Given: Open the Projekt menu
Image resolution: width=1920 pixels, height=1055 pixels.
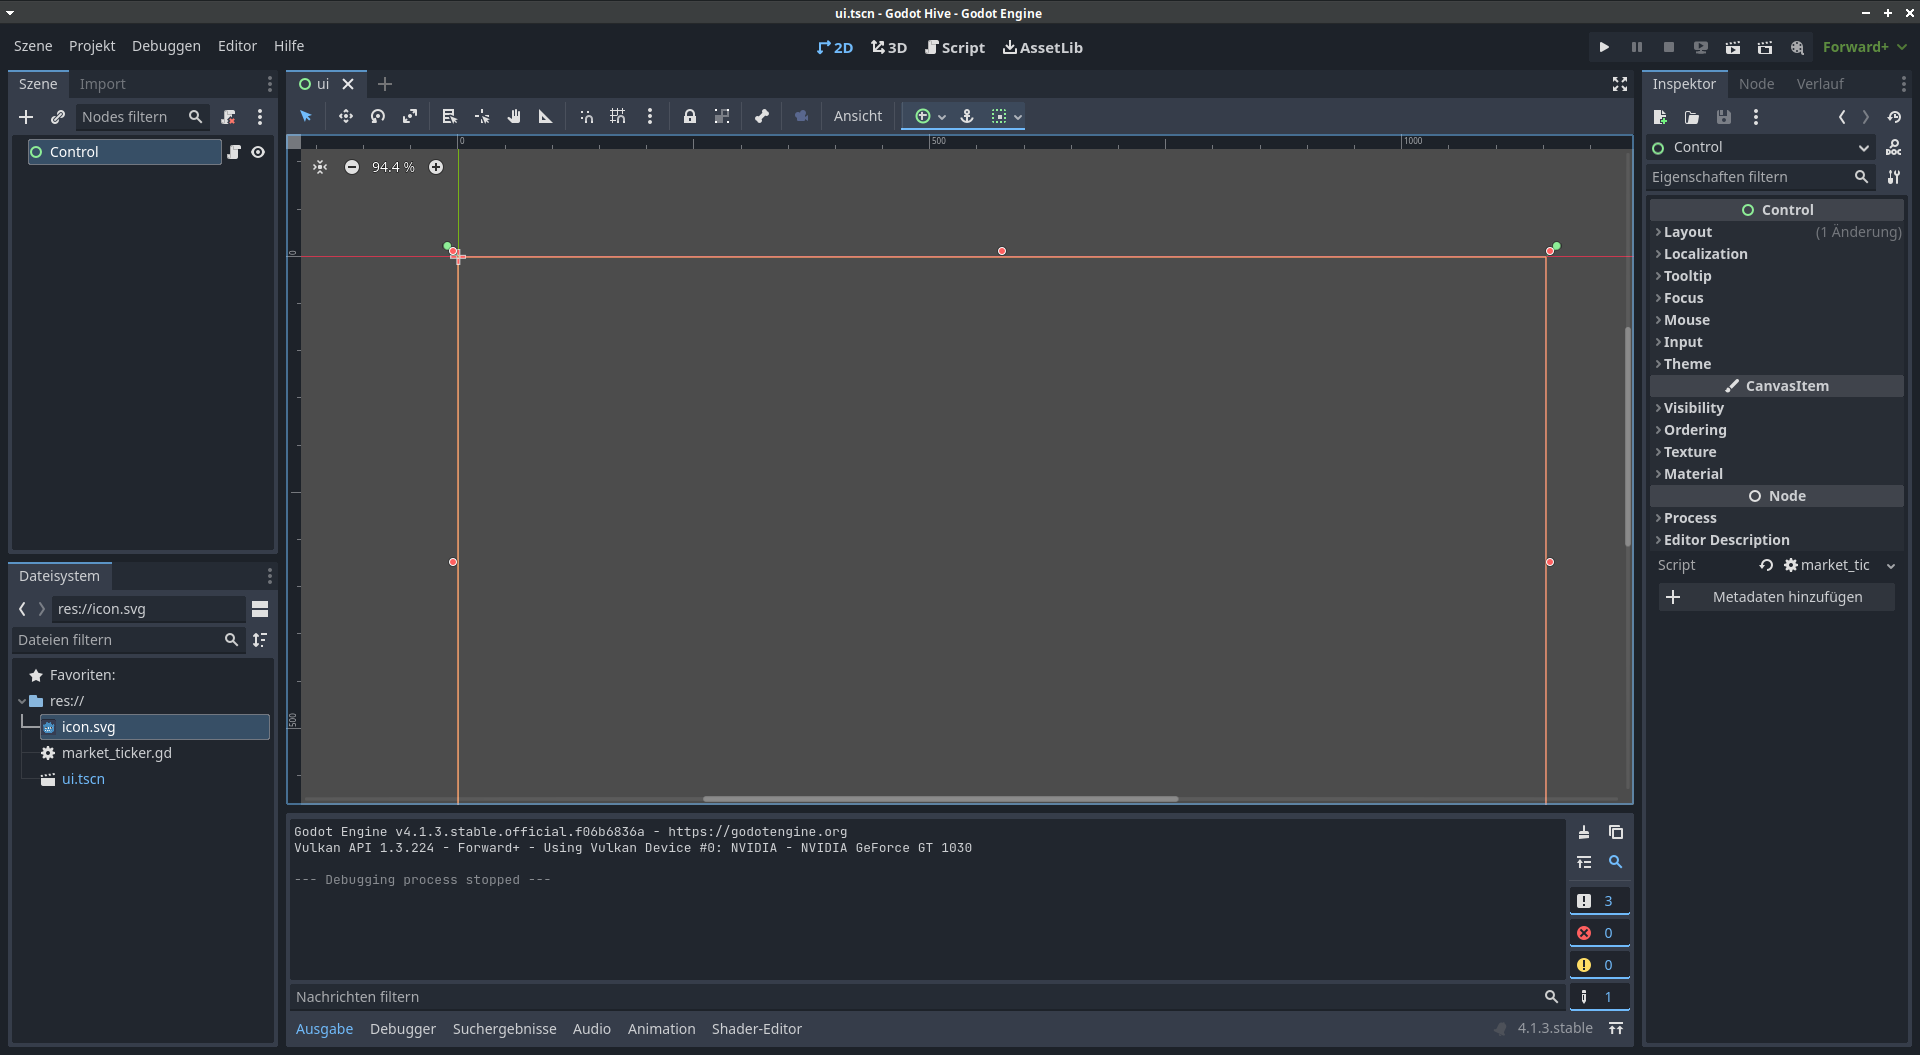Looking at the screenshot, I should coord(92,46).
